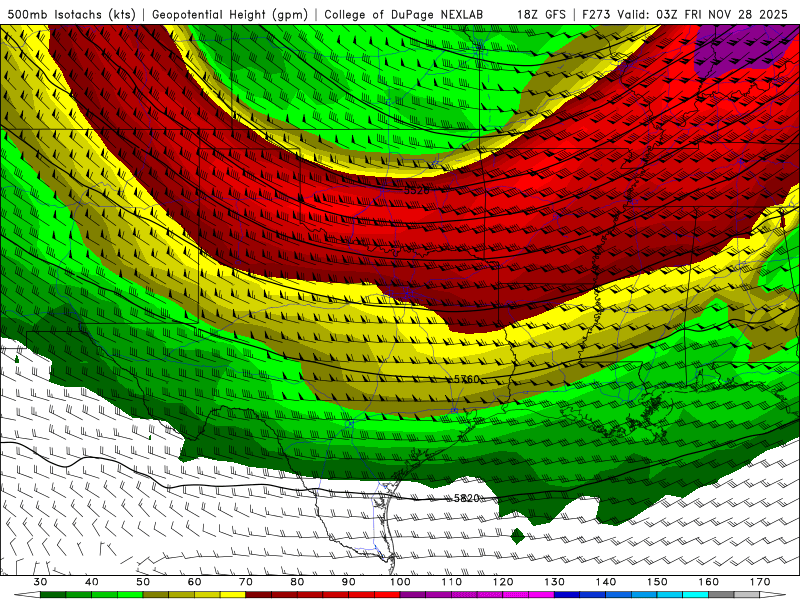Click the 70 value on the color scale
Viewport: 800px width, 600px height.
[246, 582]
